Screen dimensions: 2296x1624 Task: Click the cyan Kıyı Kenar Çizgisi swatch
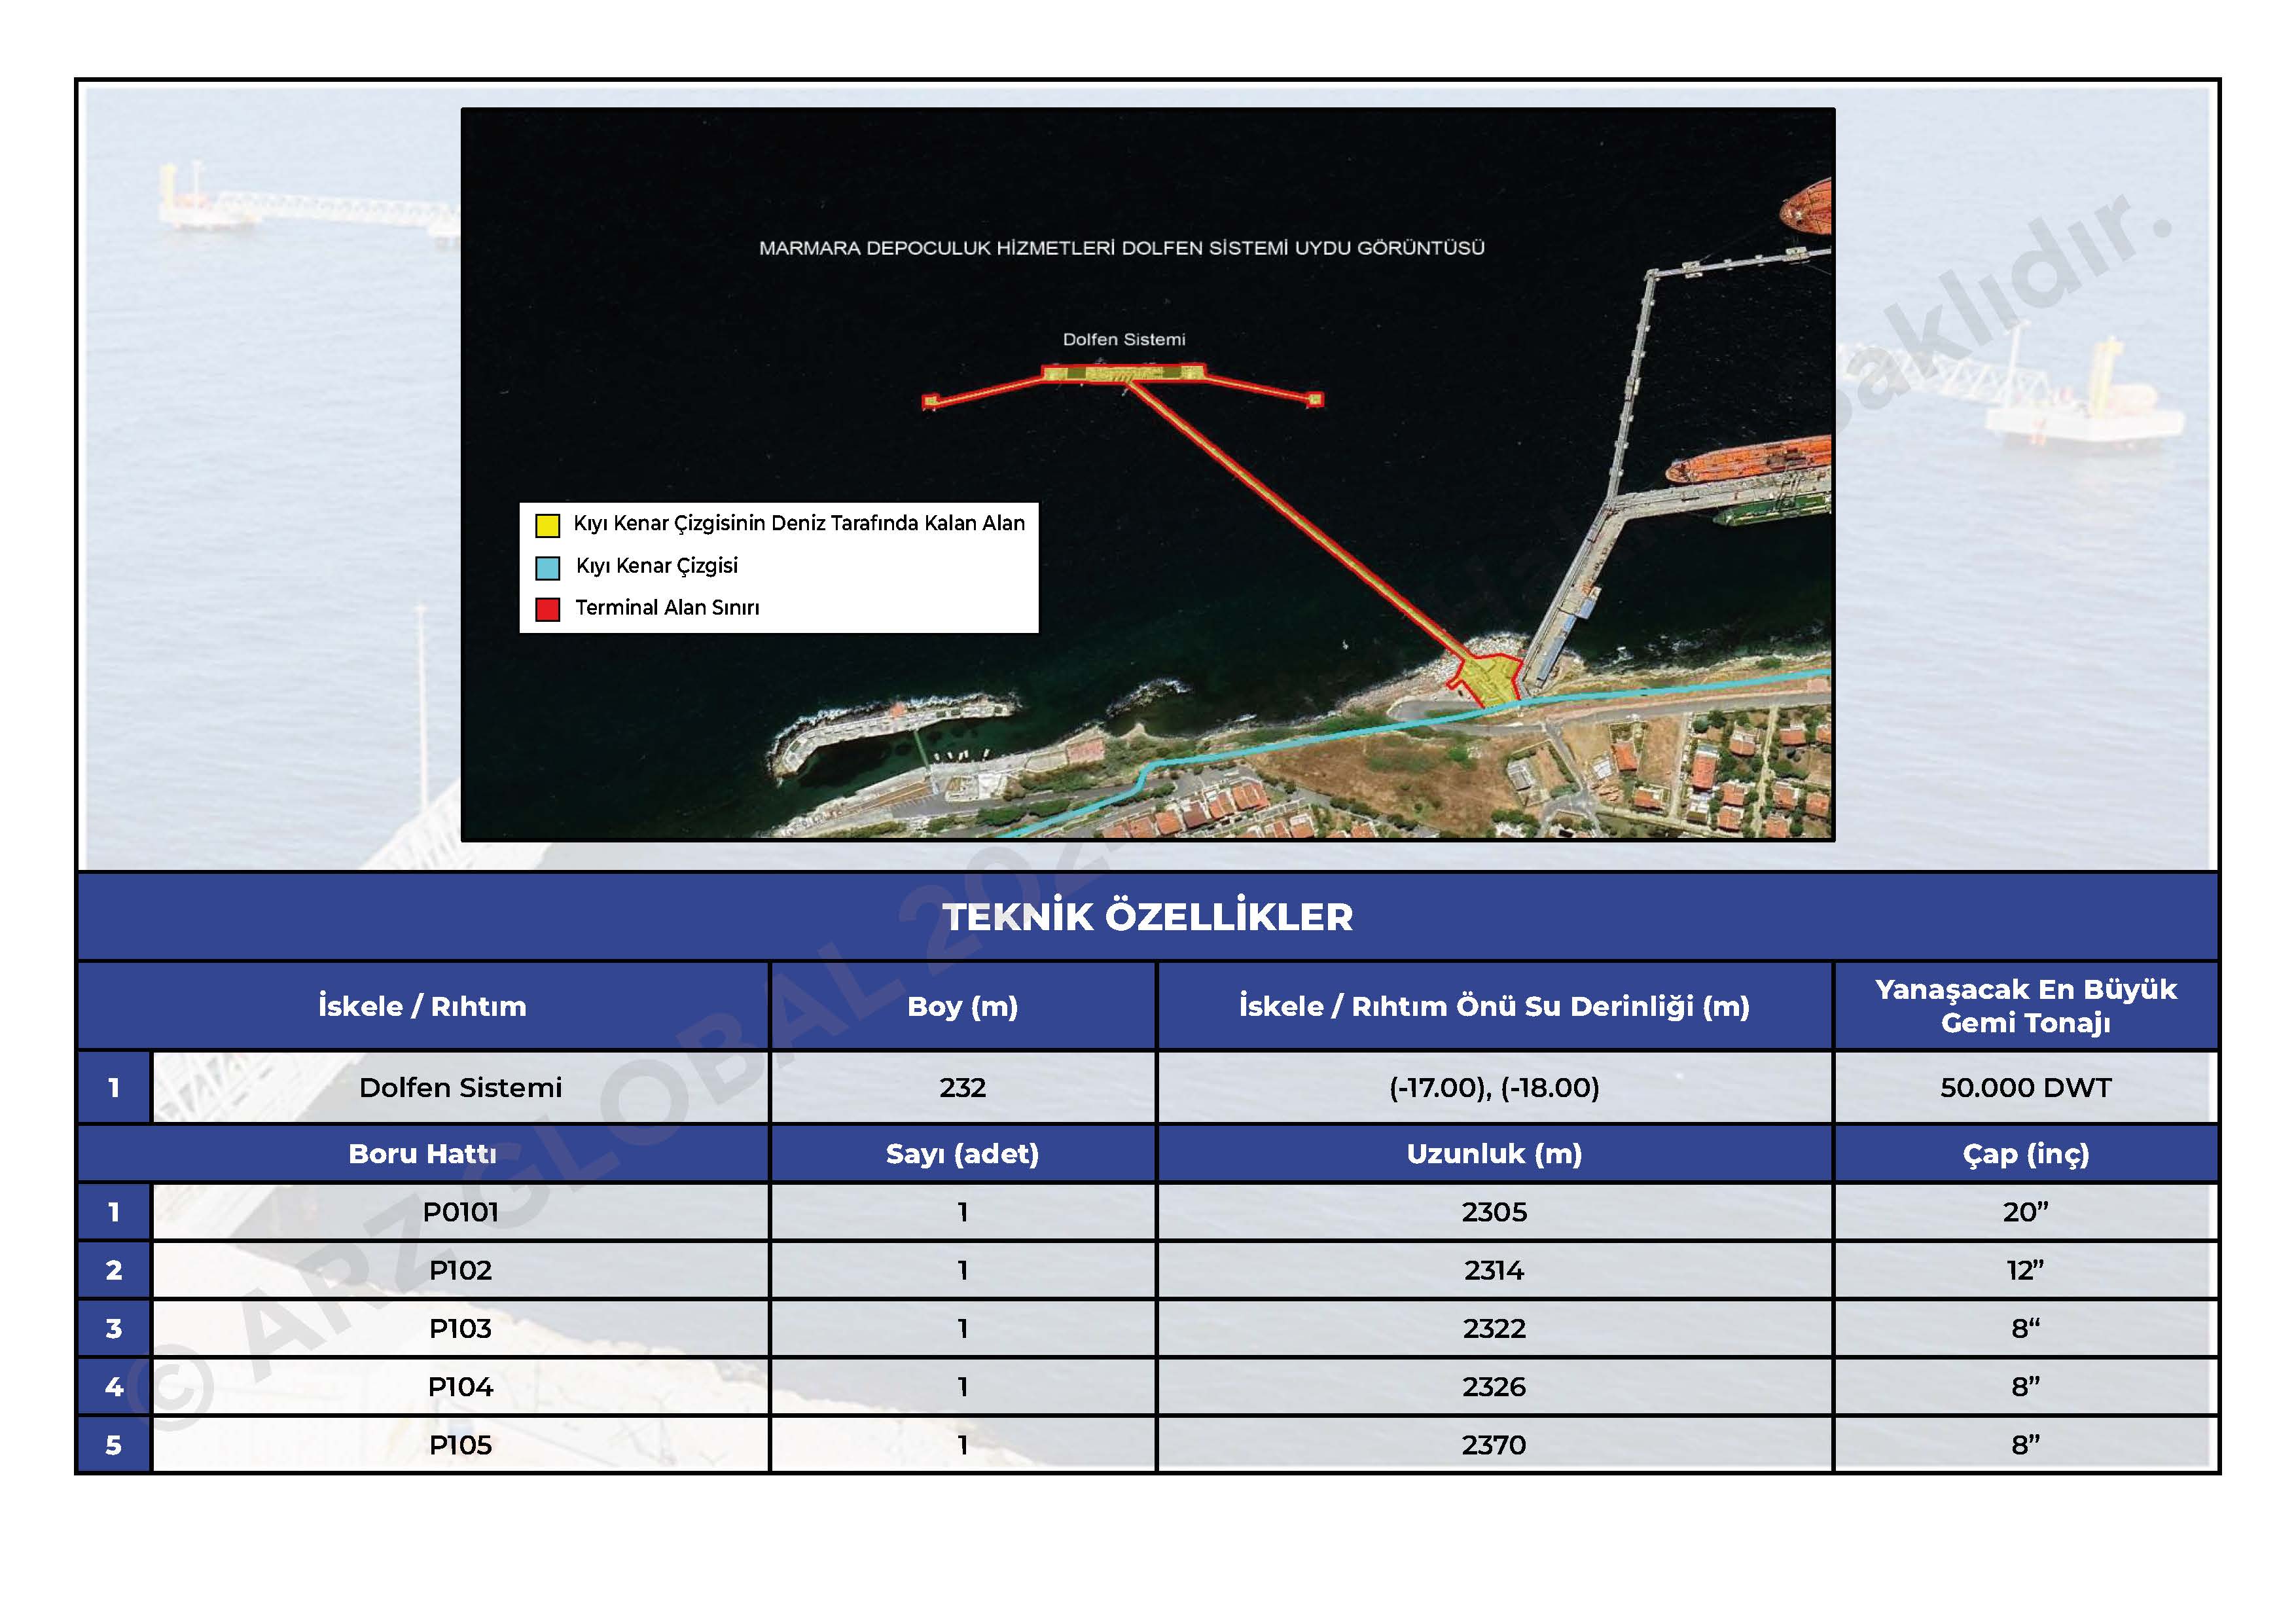click(547, 568)
